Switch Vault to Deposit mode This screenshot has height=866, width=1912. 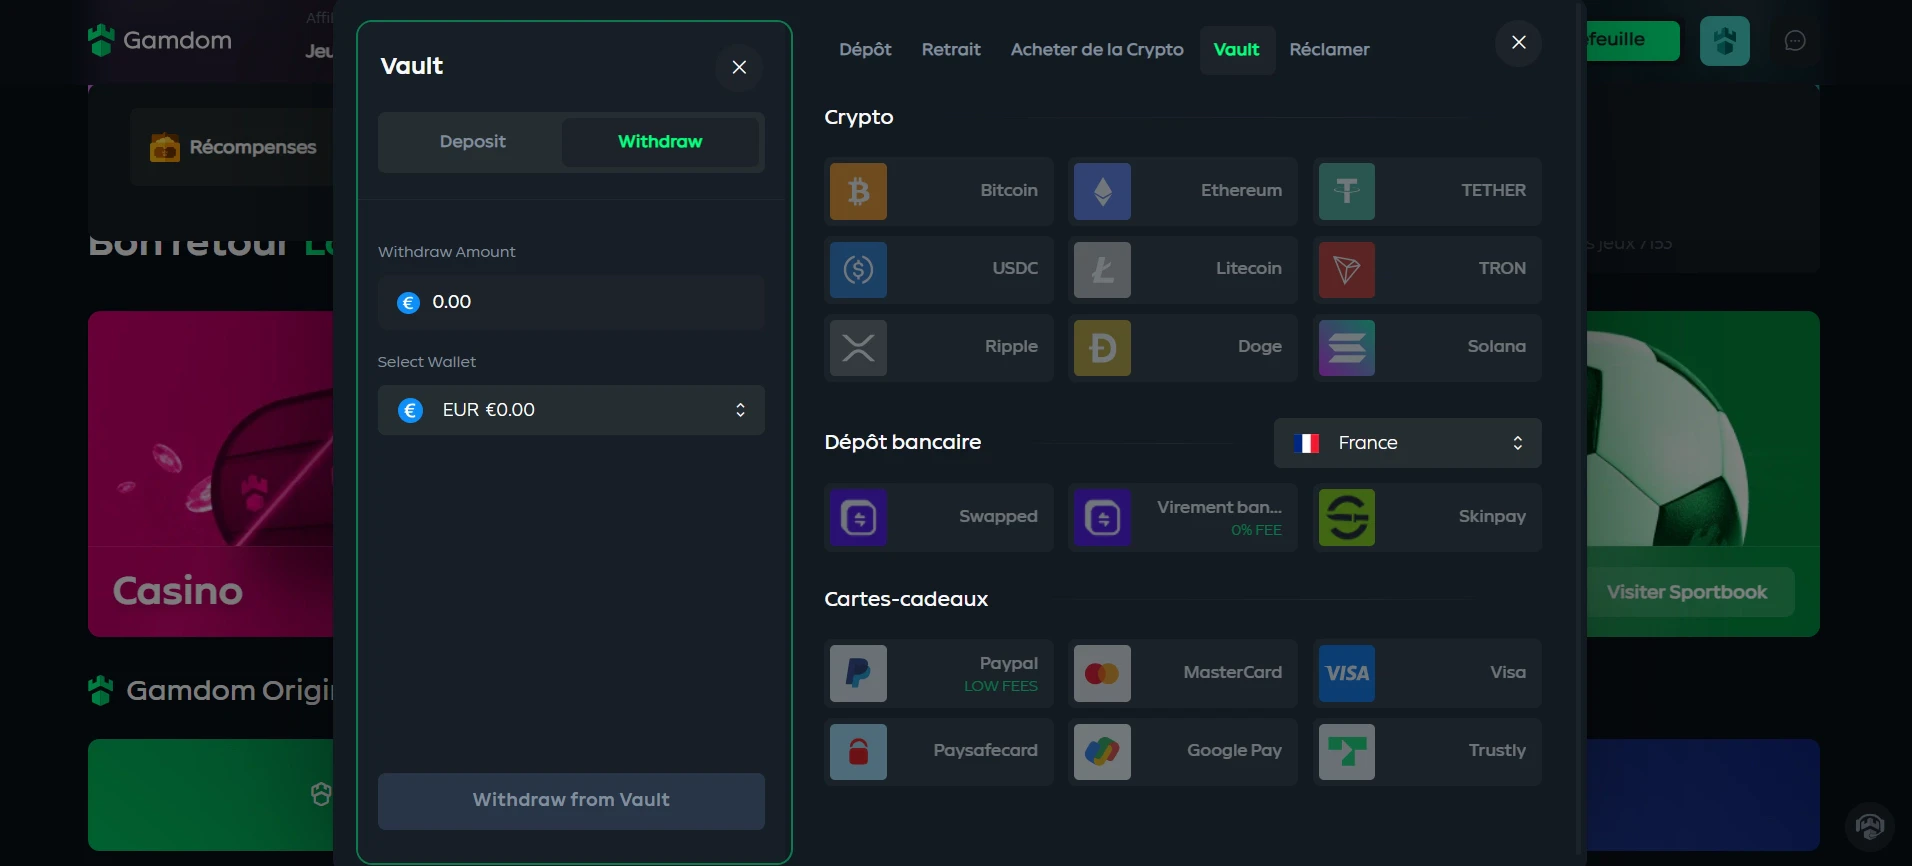472,142
